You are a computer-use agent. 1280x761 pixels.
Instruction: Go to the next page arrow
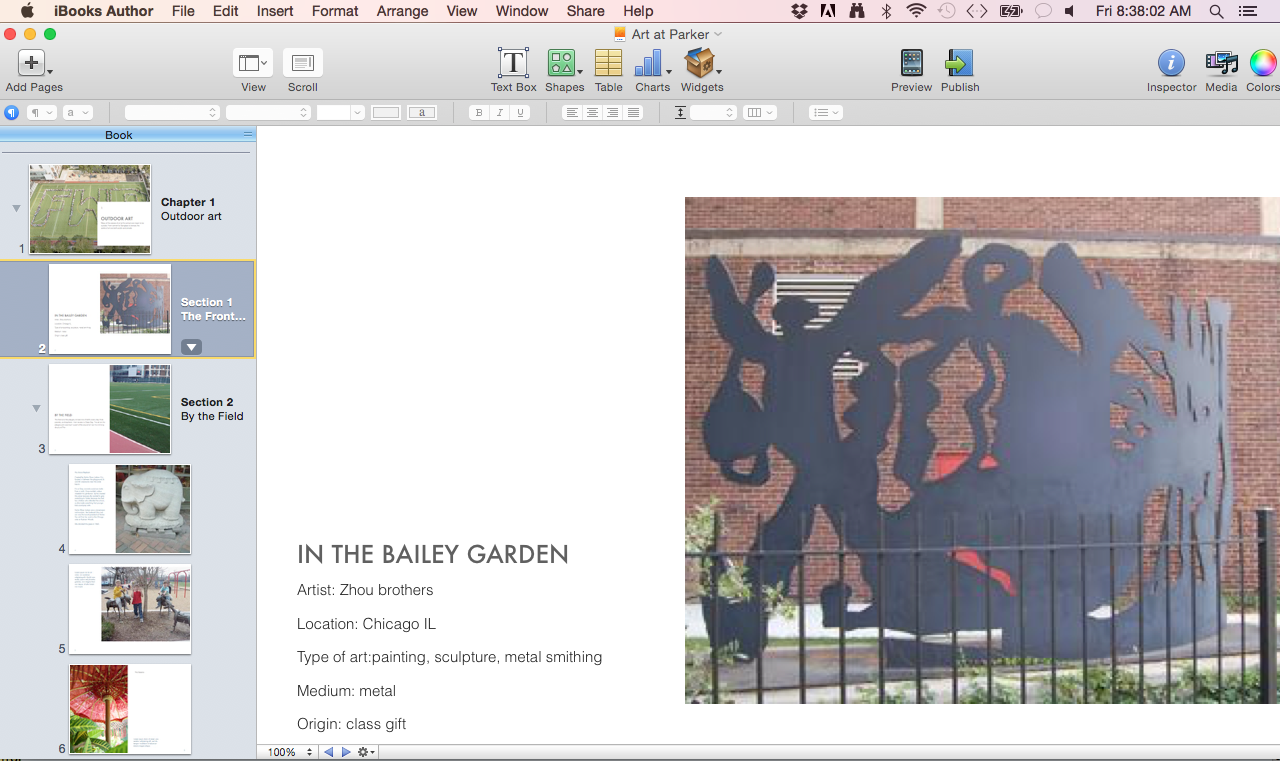pos(346,752)
